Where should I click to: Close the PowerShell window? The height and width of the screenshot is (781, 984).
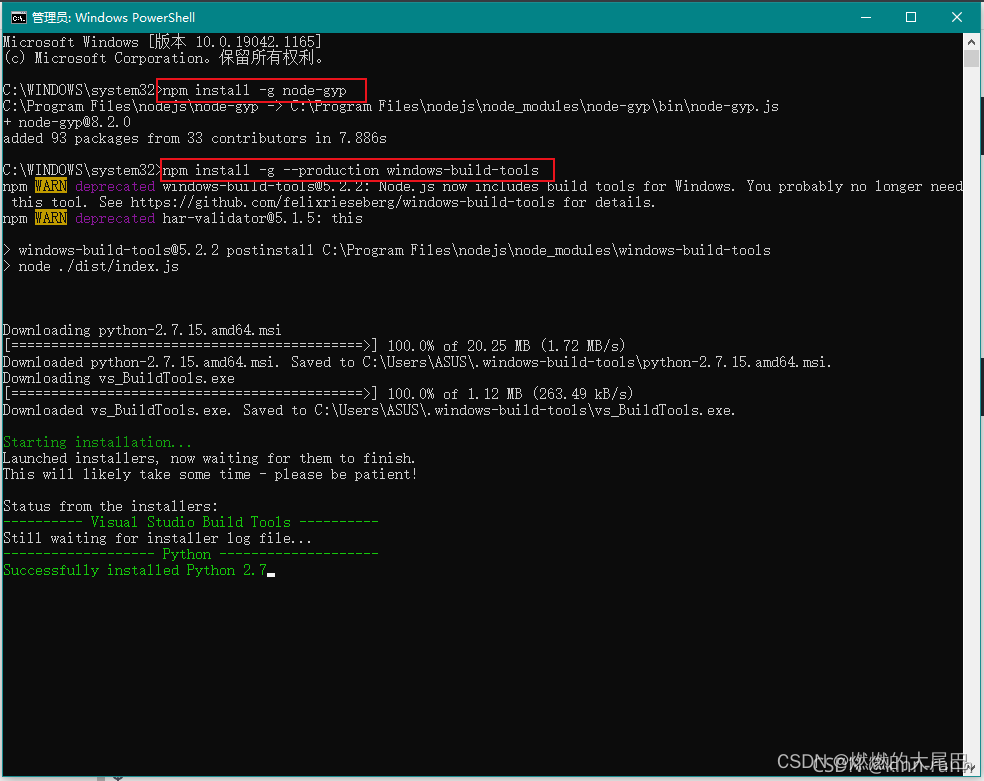pyautogui.click(x=956, y=18)
